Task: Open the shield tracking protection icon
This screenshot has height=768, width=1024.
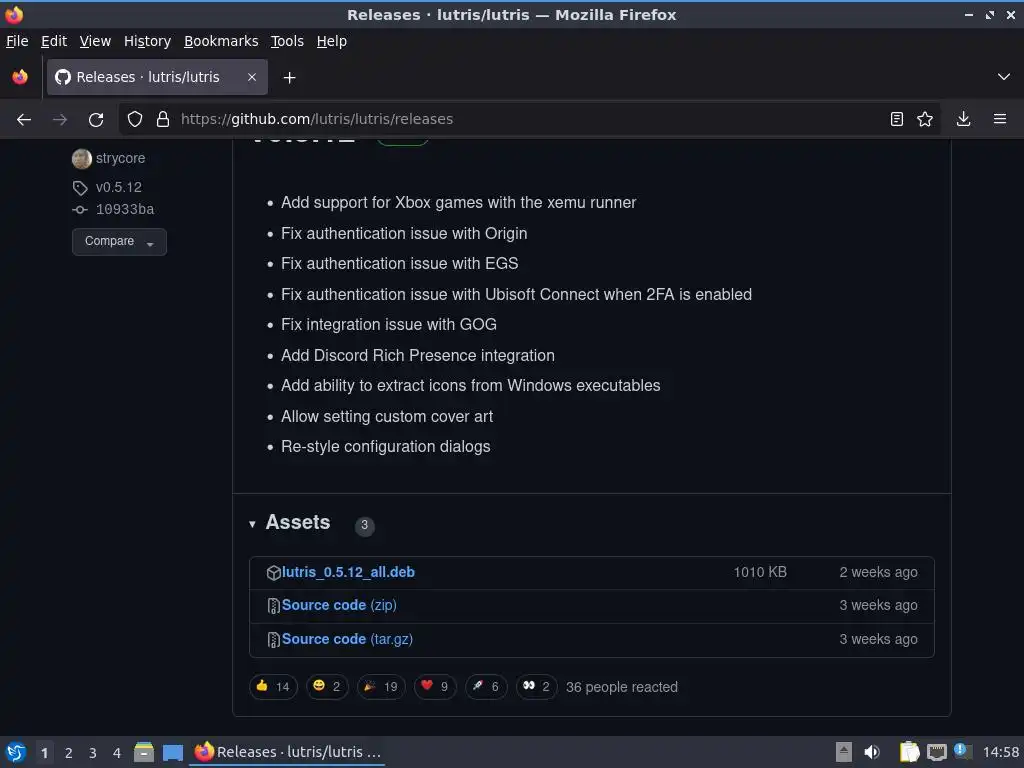Action: (x=135, y=120)
